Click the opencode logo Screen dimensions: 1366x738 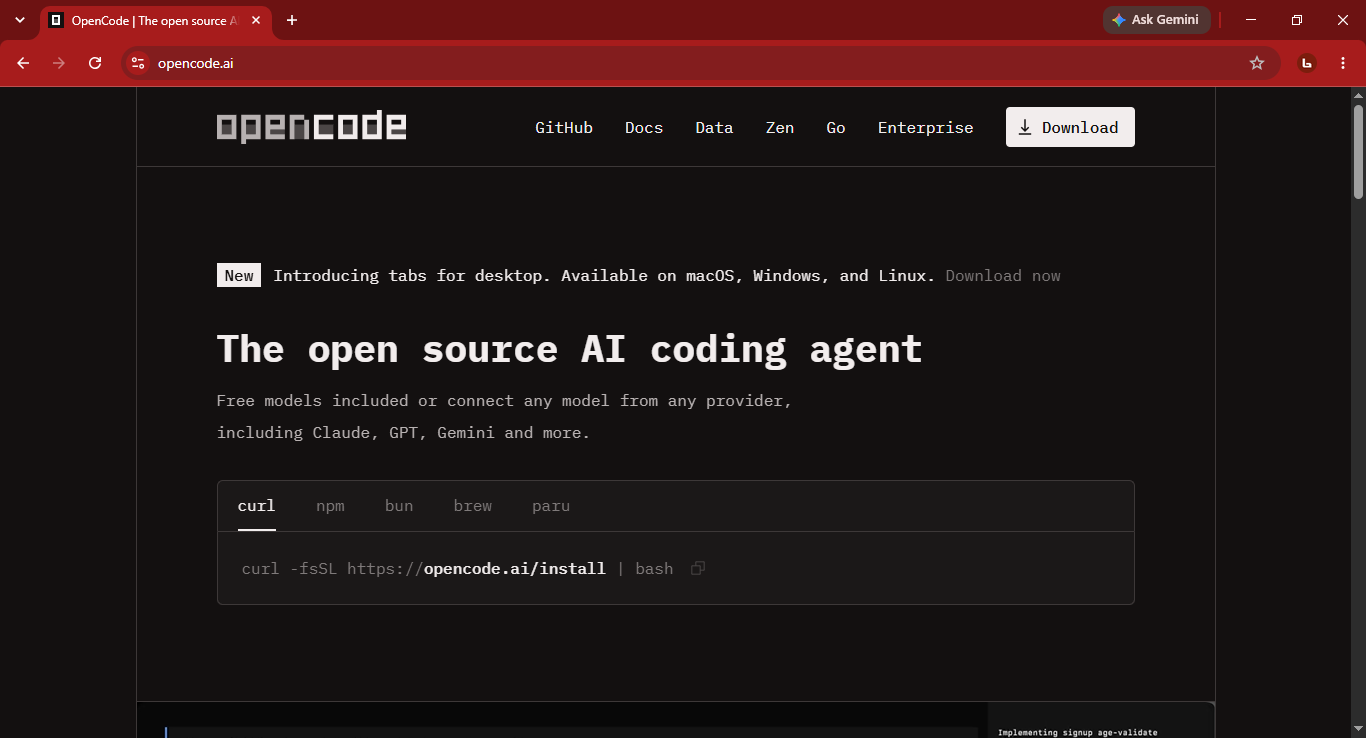pyautogui.click(x=311, y=127)
